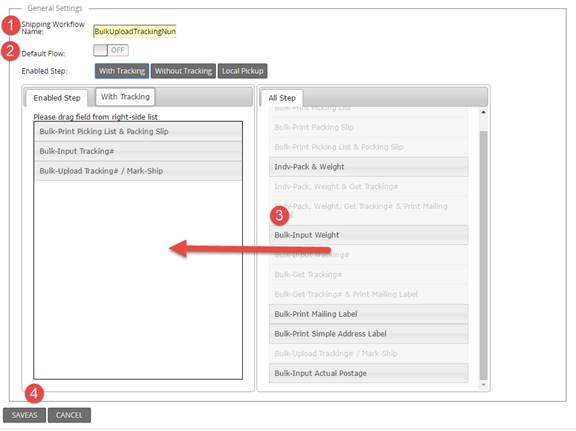The width and height of the screenshot is (576, 431).
Task: Click the Bulk-Input Actual Postage step
Action: click(369, 373)
